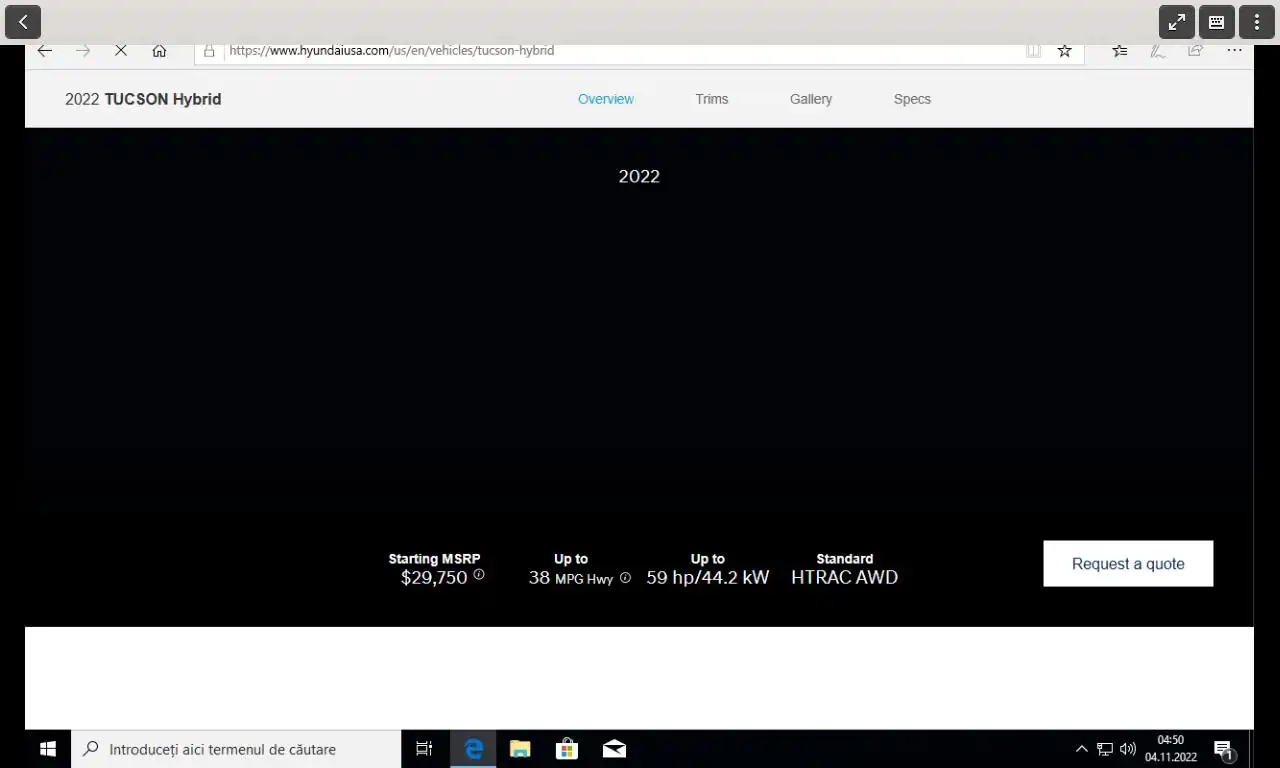The height and width of the screenshot is (768, 1280).
Task: Click the share page icon
Action: (1196, 50)
